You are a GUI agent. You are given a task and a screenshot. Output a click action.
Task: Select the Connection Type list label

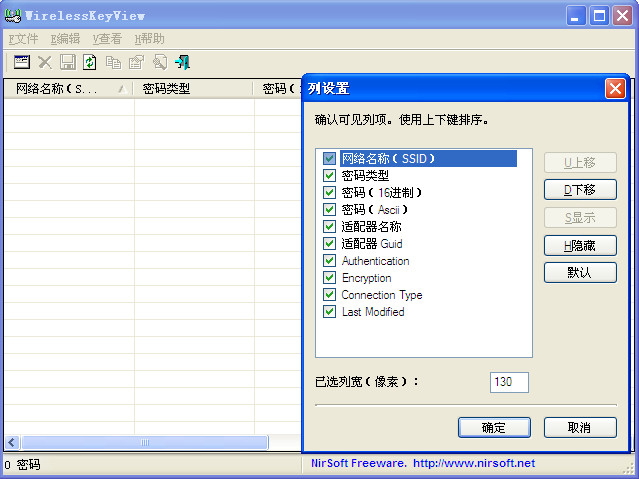click(x=382, y=294)
